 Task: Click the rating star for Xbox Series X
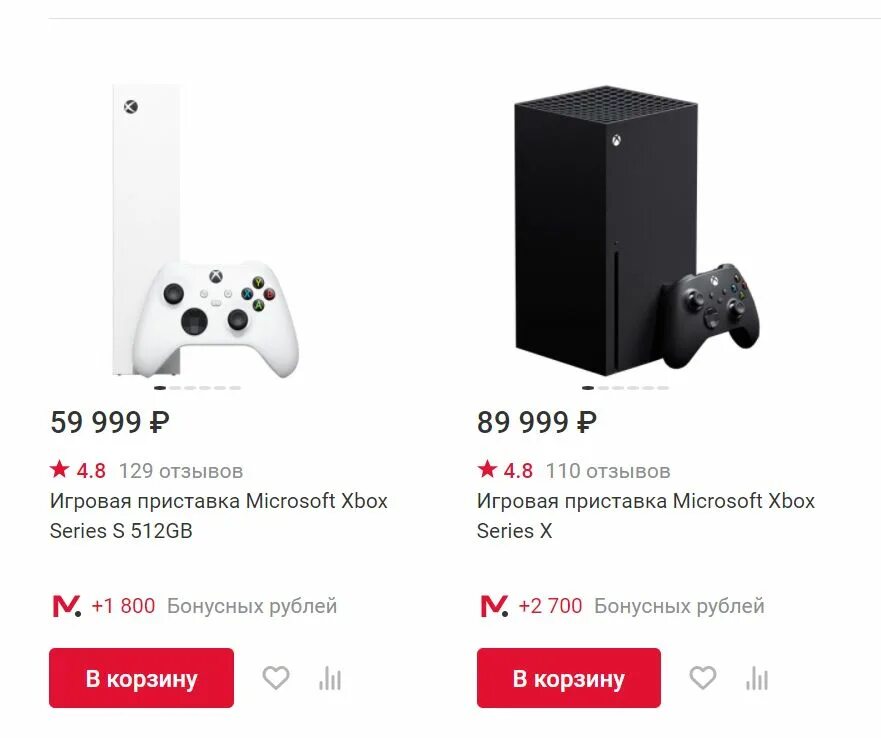(x=487, y=469)
